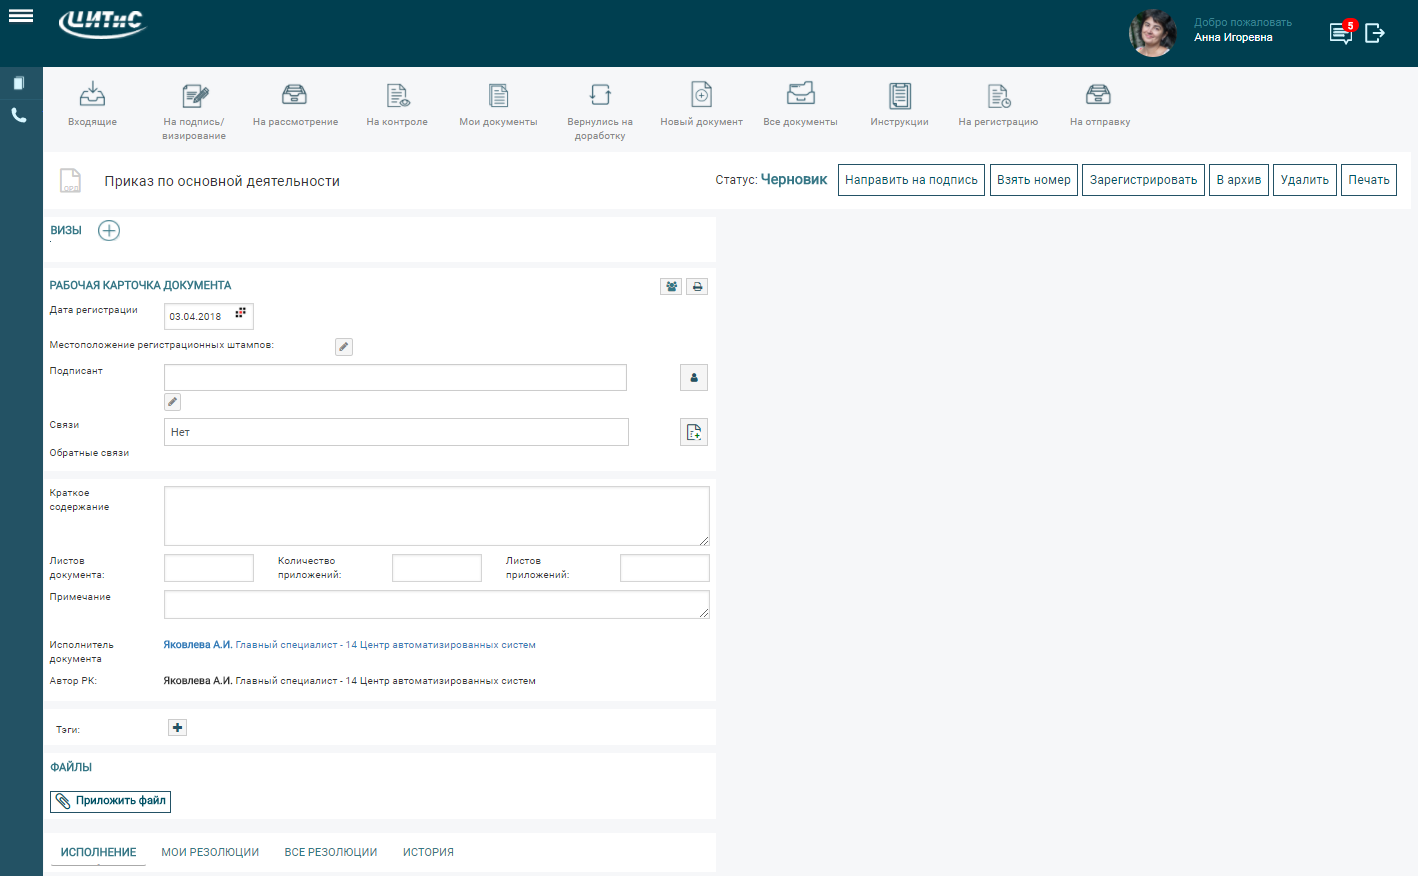This screenshot has width=1418, height=876.
Task: Edit registration stamp location pencil icon
Action: [344, 347]
